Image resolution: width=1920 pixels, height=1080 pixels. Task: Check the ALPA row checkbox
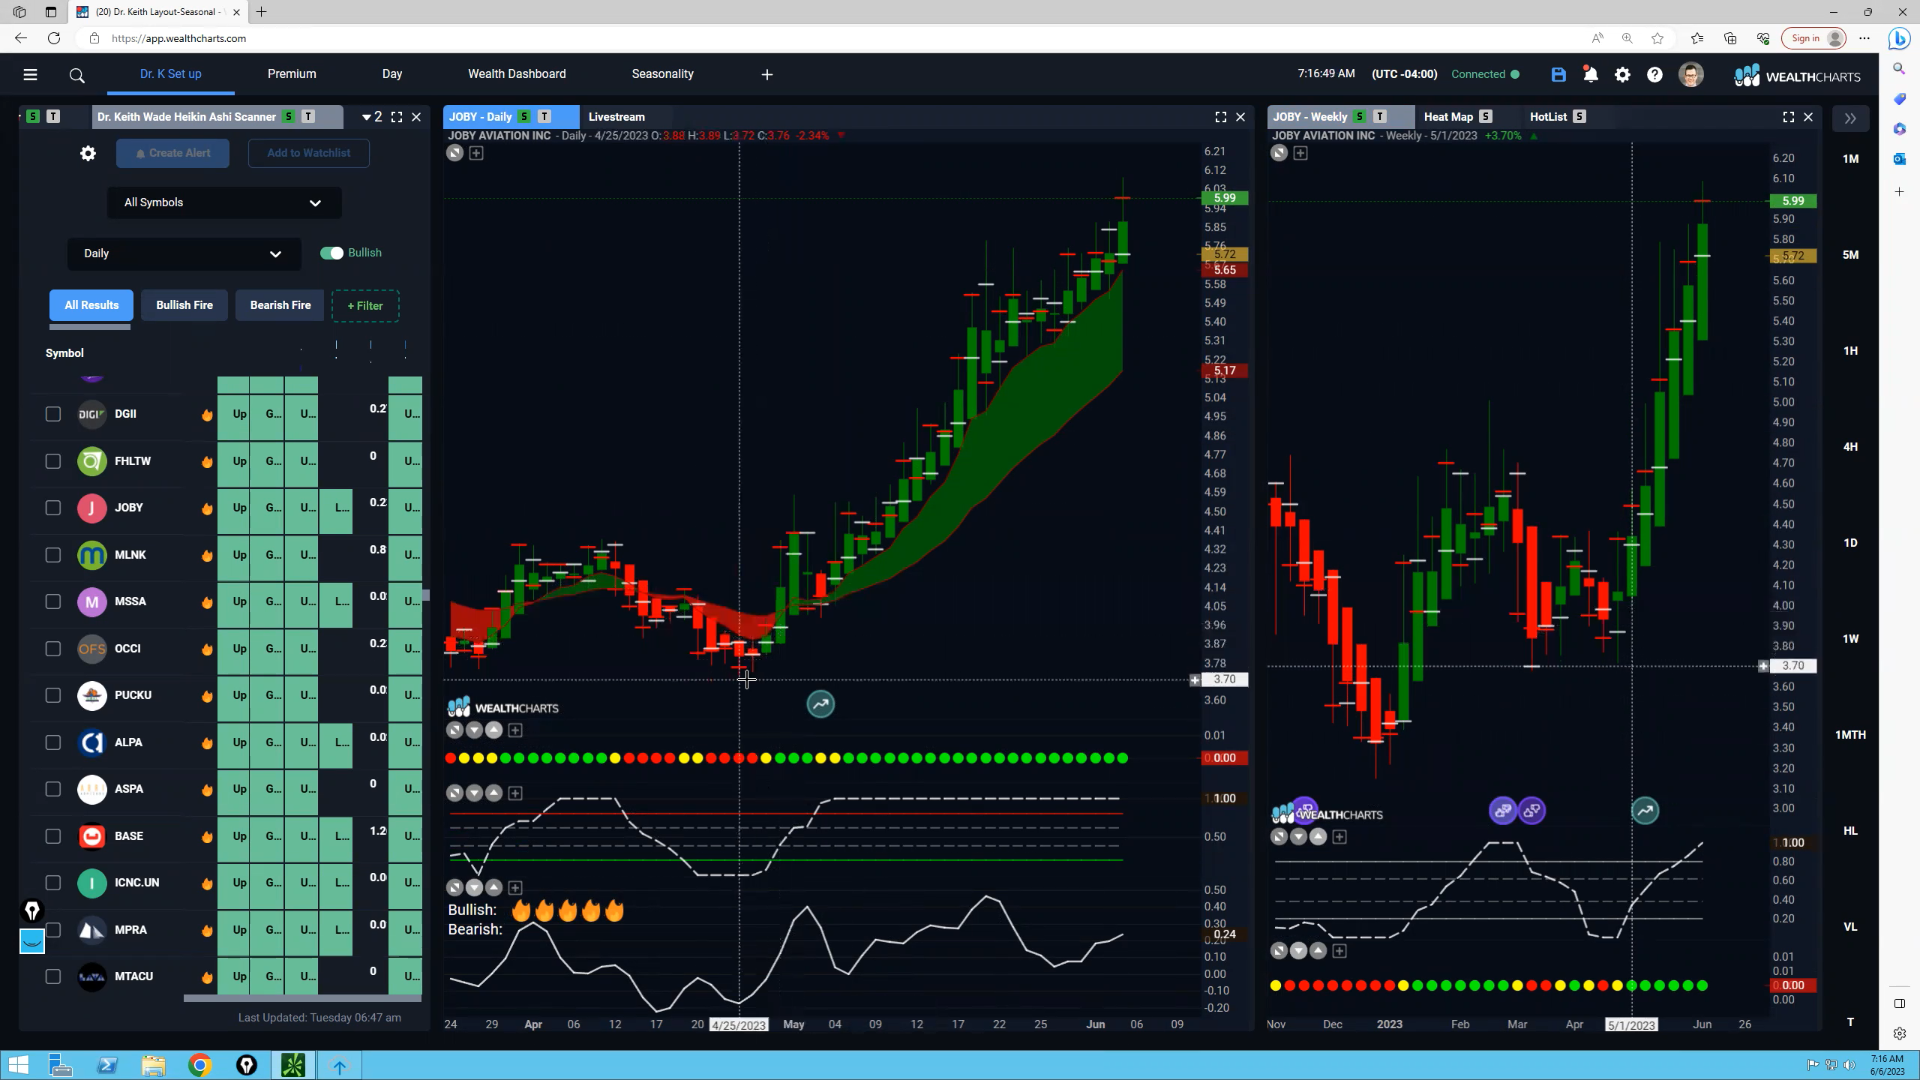[x=53, y=742]
